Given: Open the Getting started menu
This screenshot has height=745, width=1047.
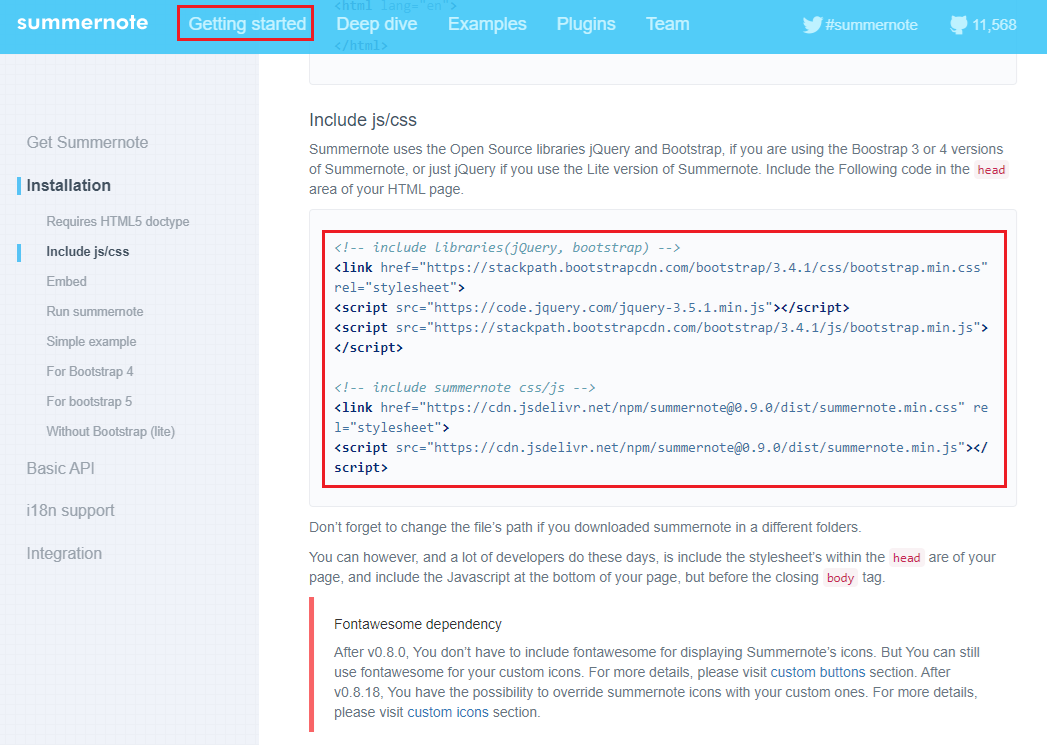Looking at the screenshot, I should click(x=247, y=24).
